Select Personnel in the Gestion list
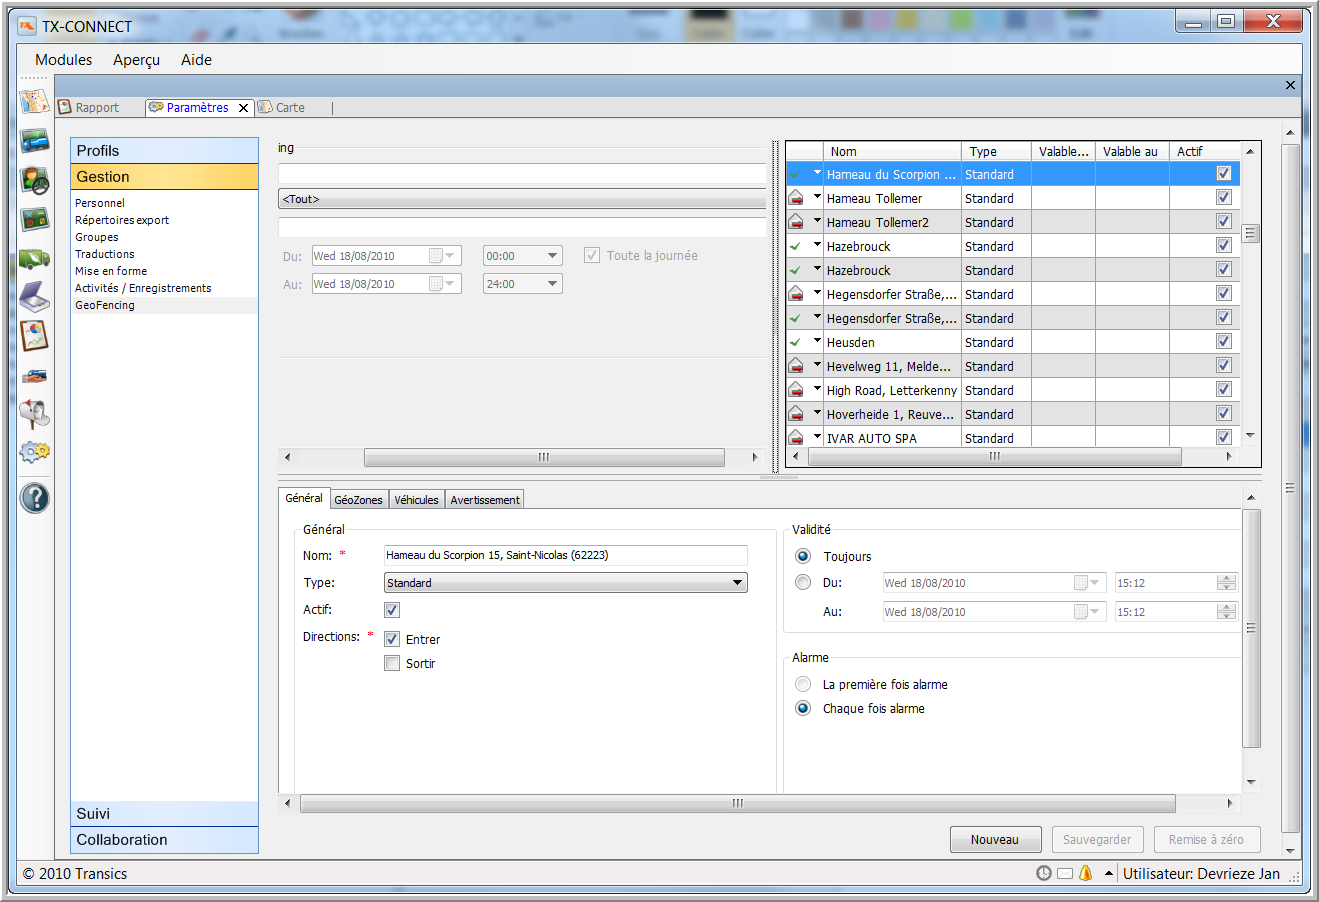The height and width of the screenshot is (902, 1319). point(100,203)
